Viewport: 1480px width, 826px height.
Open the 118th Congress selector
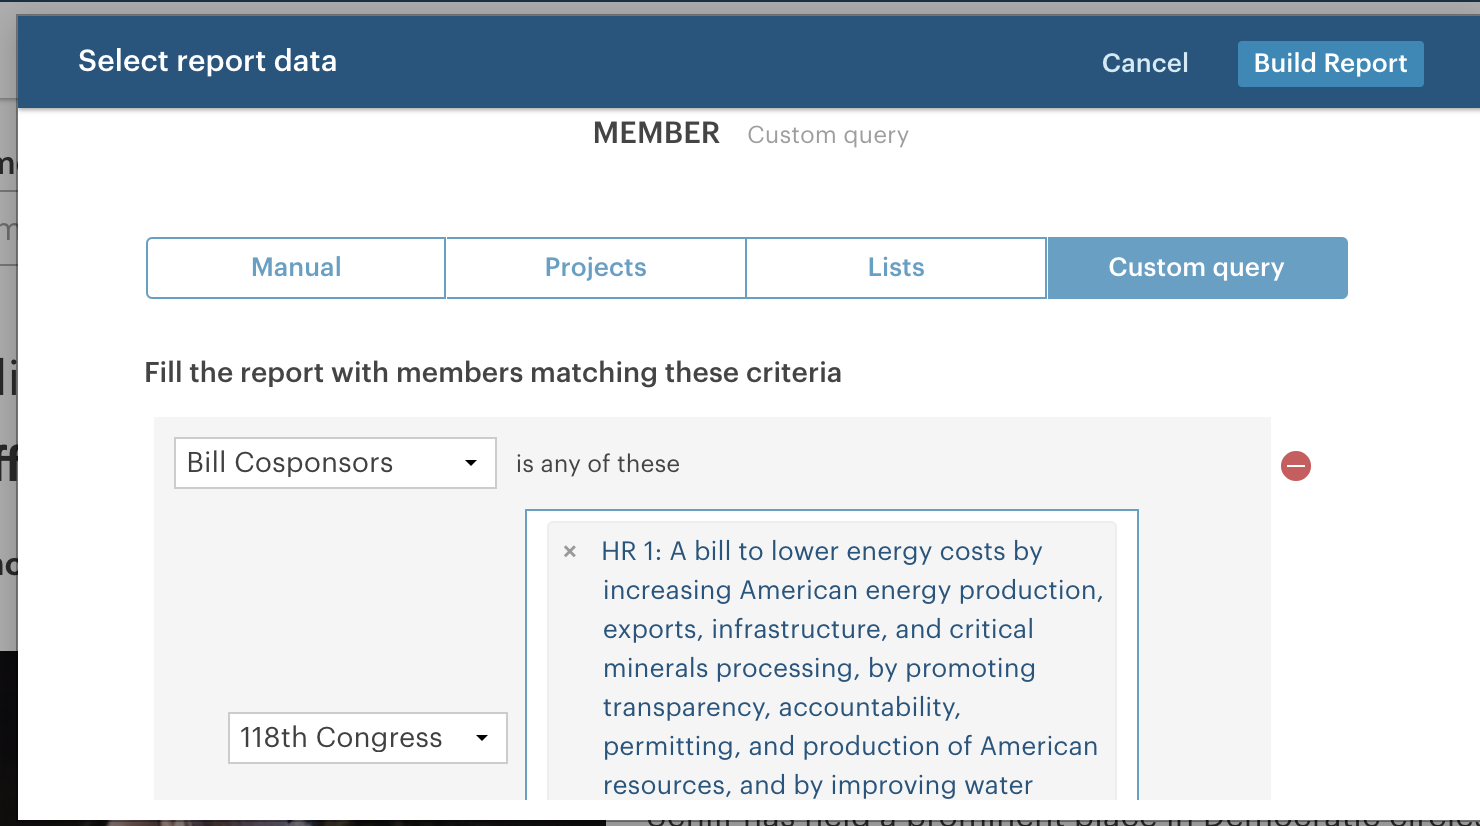click(368, 738)
